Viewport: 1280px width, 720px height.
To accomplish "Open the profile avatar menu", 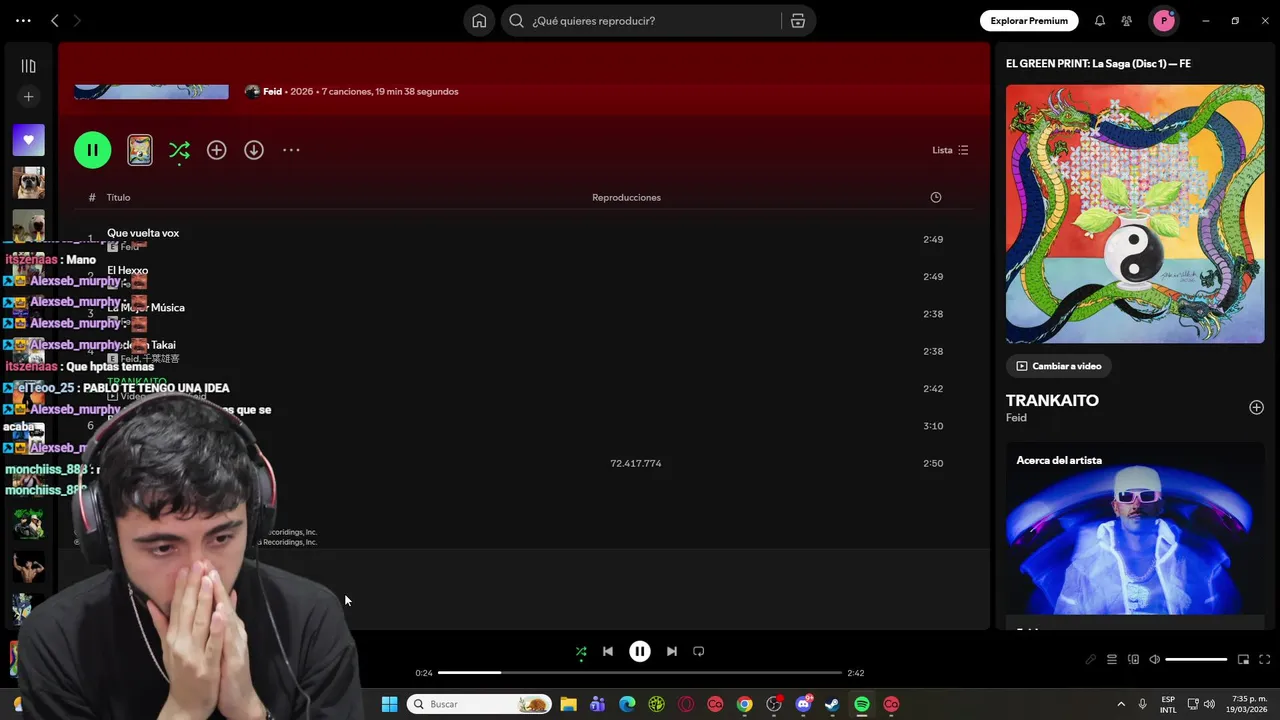I will (x=1164, y=21).
